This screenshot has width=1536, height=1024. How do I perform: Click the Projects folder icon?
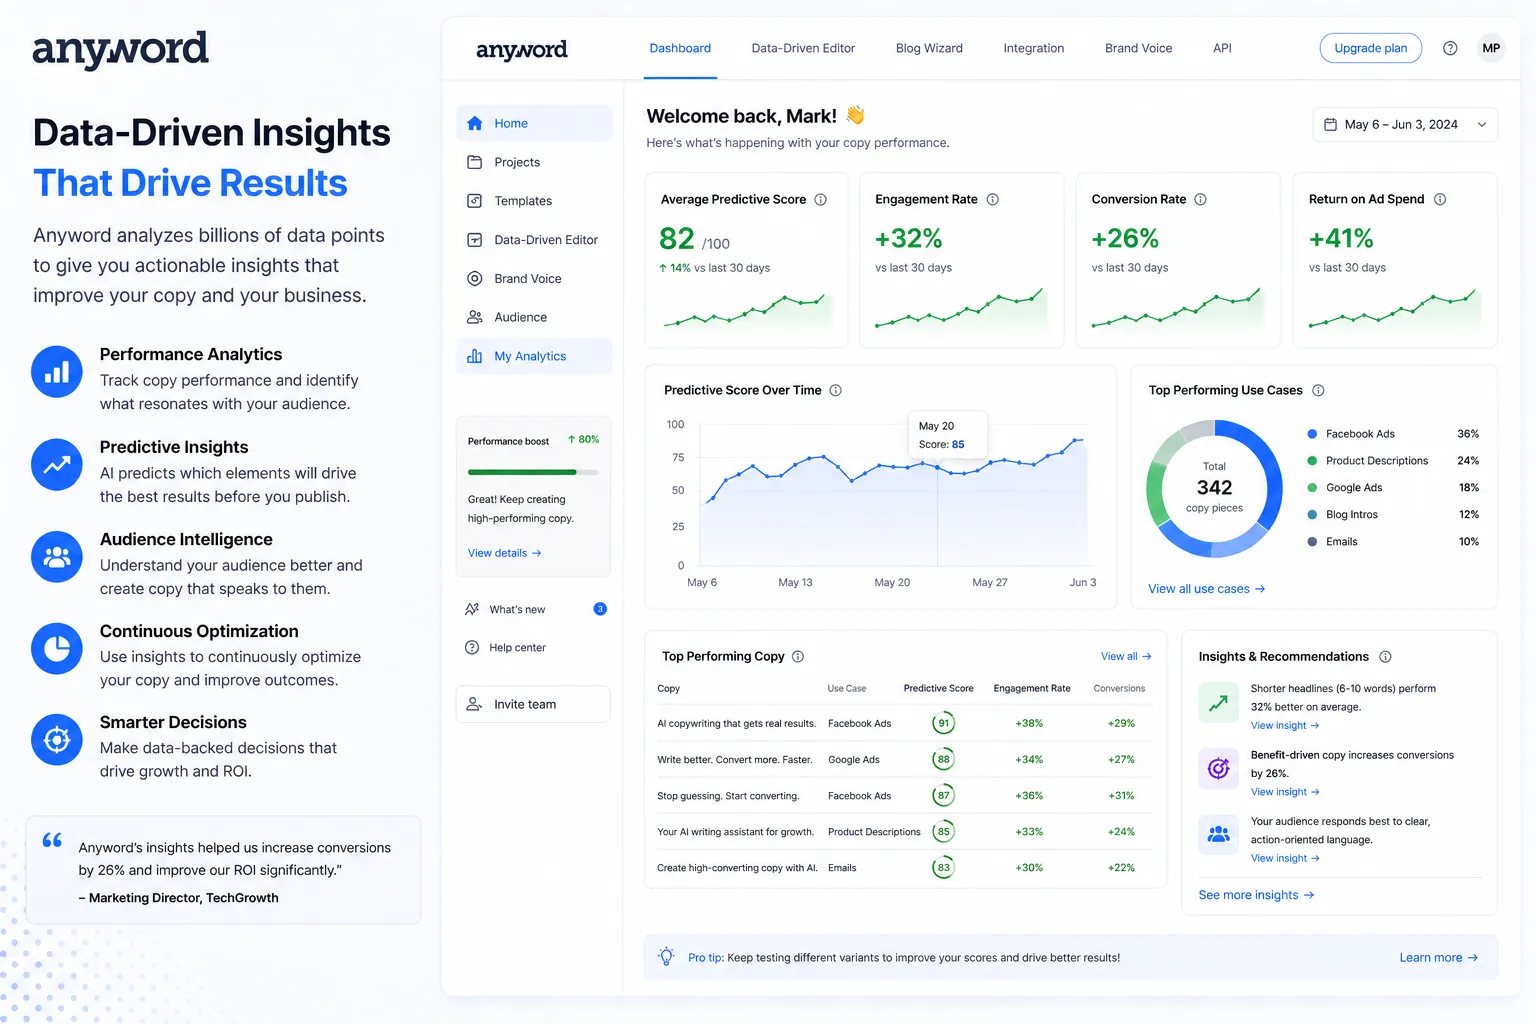pyautogui.click(x=475, y=162)
